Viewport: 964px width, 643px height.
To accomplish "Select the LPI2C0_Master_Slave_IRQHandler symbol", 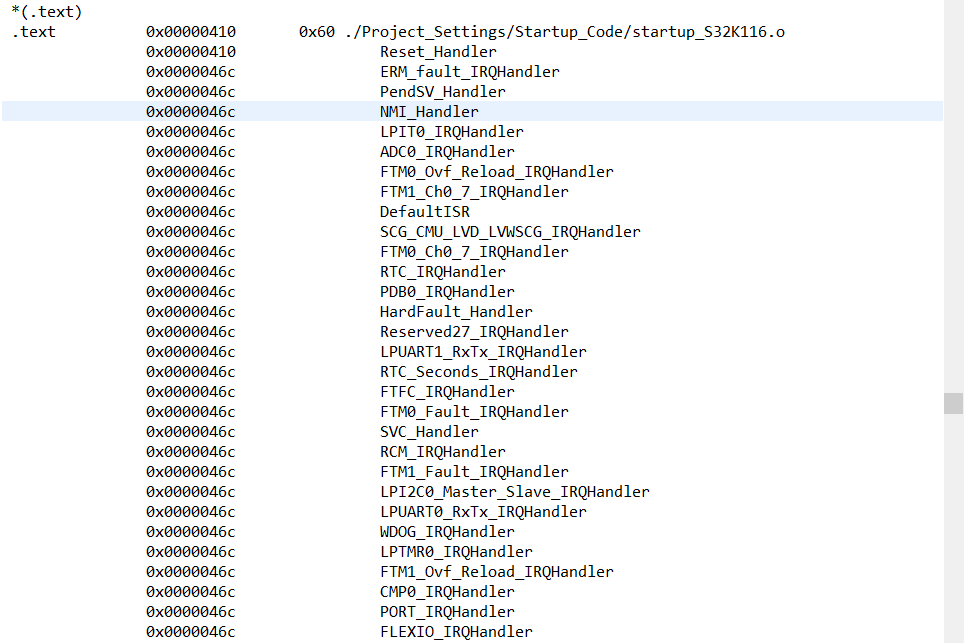I will (515, 492).
